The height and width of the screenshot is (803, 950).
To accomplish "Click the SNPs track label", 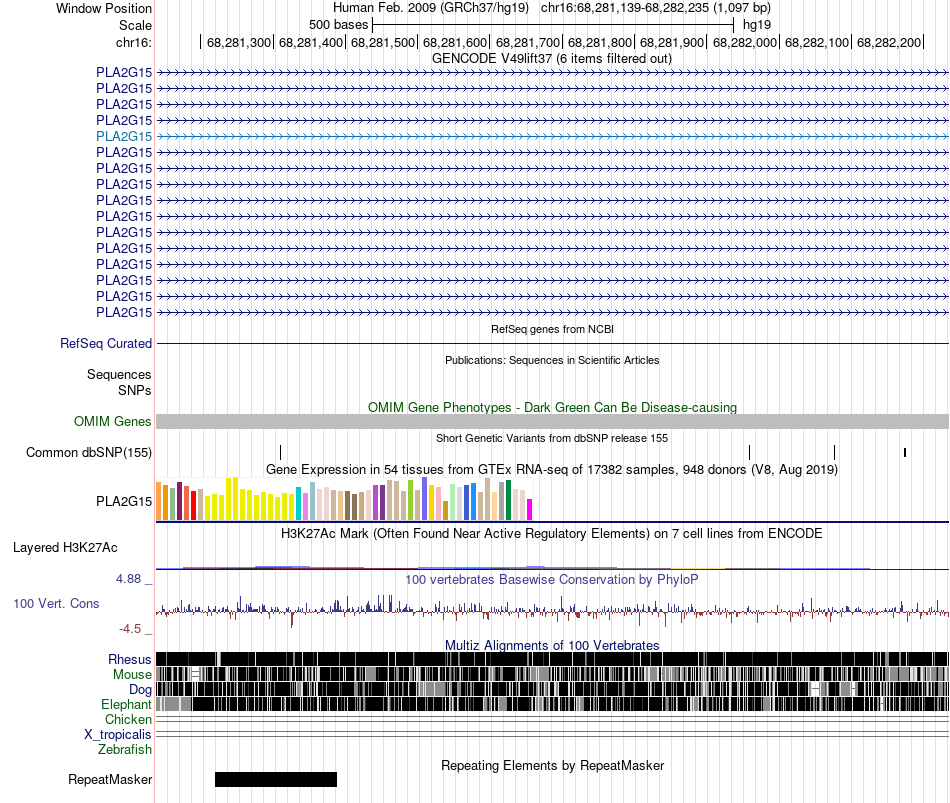I will (x=135, y=390).
